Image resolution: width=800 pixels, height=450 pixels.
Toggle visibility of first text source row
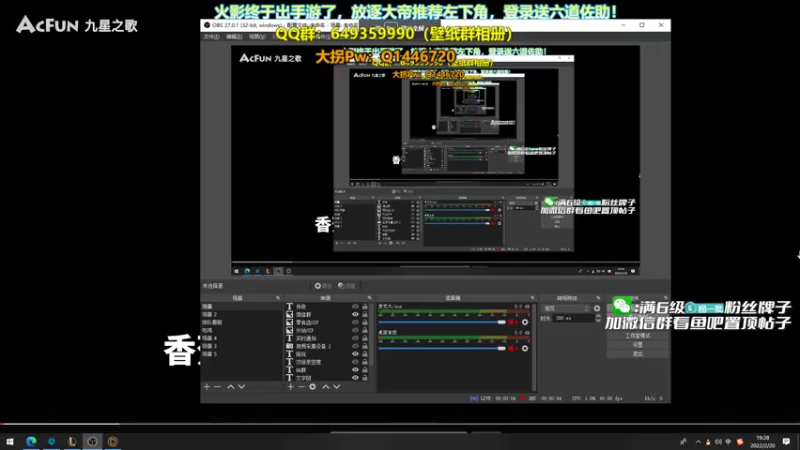(x=355, y=307)
